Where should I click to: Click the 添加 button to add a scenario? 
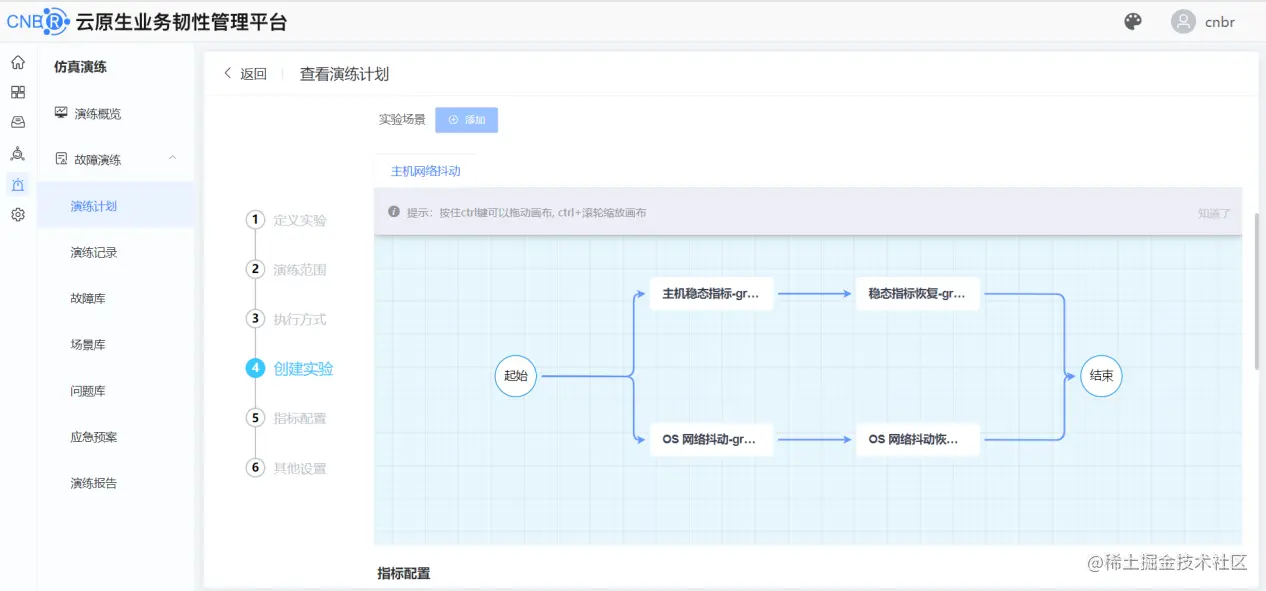click(467, 119)
